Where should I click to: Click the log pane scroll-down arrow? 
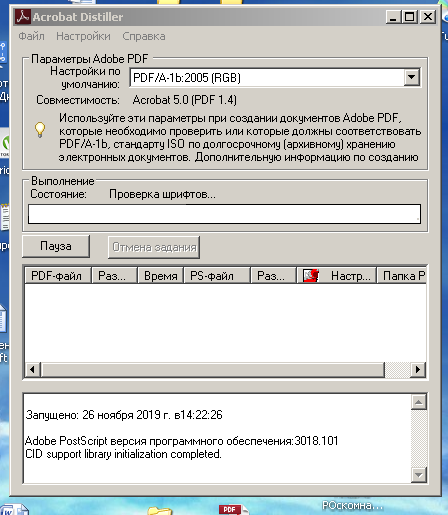pyautogui.click(x=419, y=474)
